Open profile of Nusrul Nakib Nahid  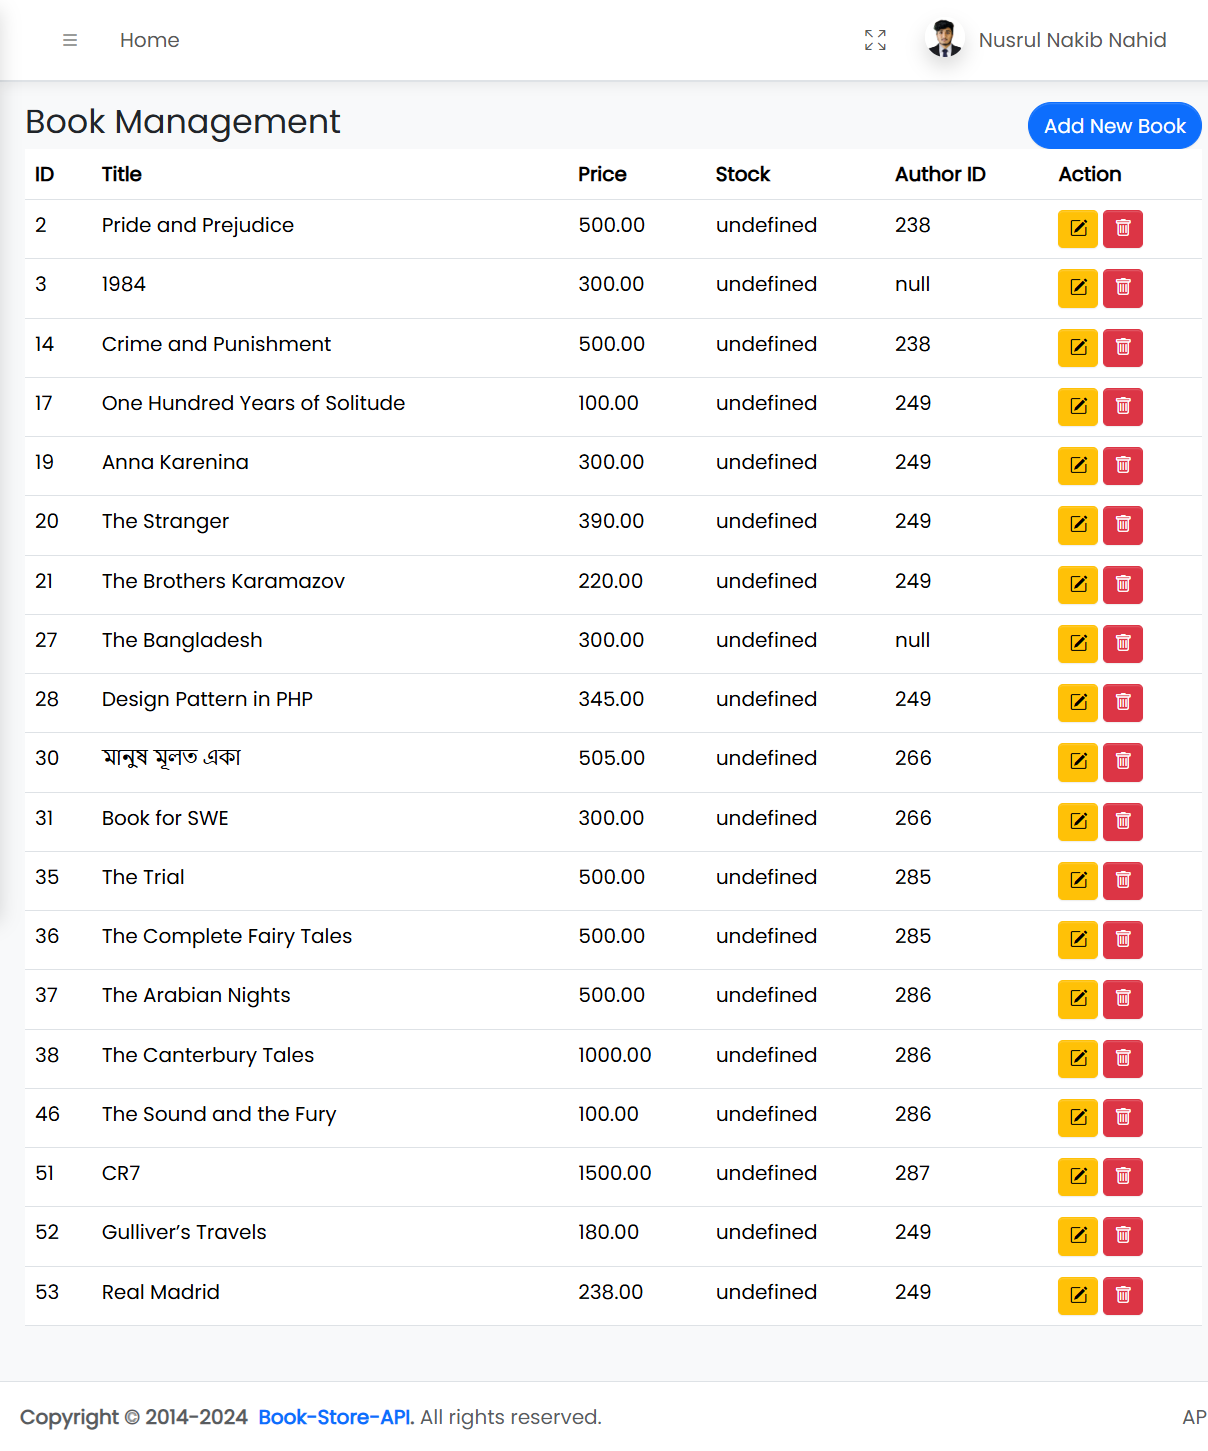click(1072, 40)
